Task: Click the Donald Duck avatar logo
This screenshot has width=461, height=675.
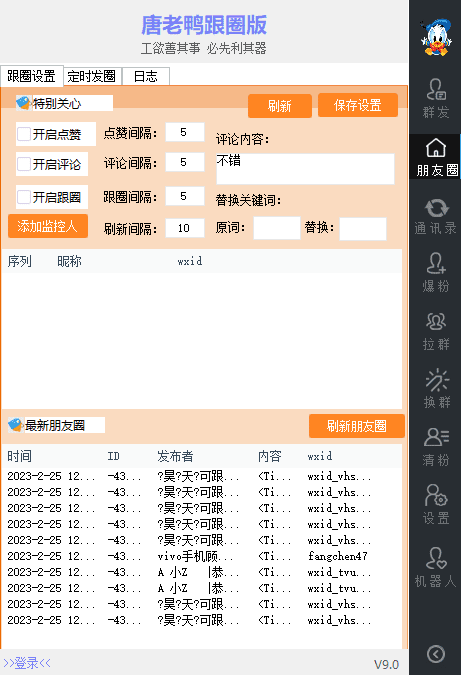Action: click(436, 37)
